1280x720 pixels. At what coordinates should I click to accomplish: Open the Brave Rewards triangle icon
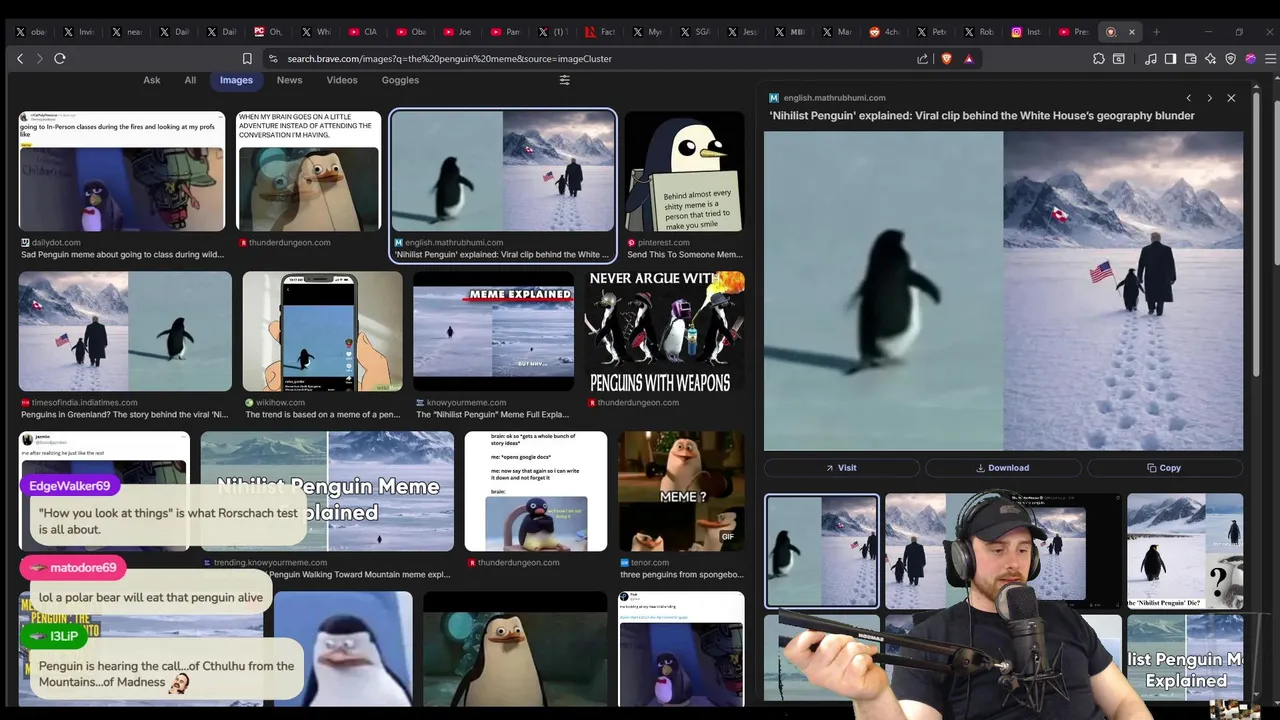[x=968, y=59]
